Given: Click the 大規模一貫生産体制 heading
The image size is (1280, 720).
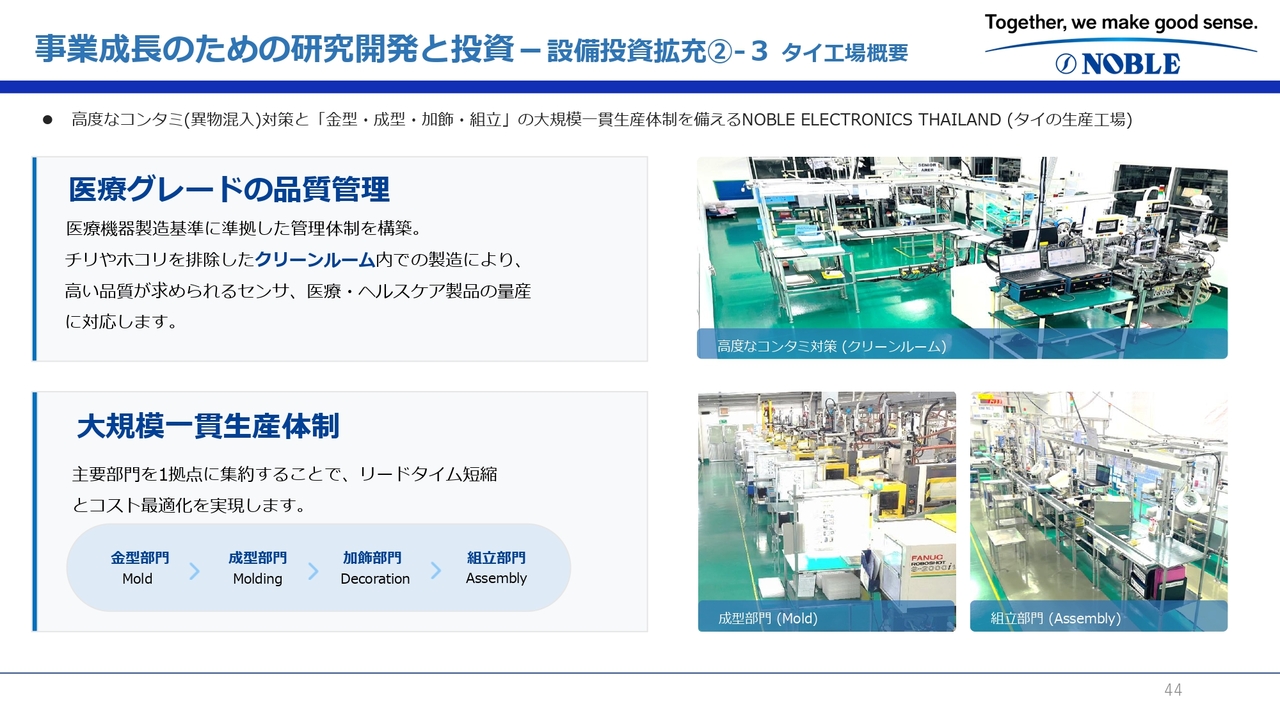Looking at the screenshot, I should tap(208, 427).
